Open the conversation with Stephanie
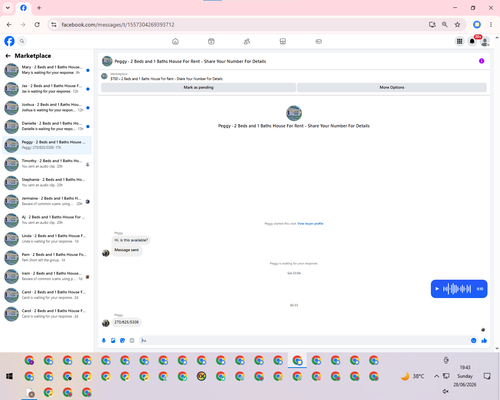The width and height of the screenshot is (500, 400). click(x=47, y=182)
